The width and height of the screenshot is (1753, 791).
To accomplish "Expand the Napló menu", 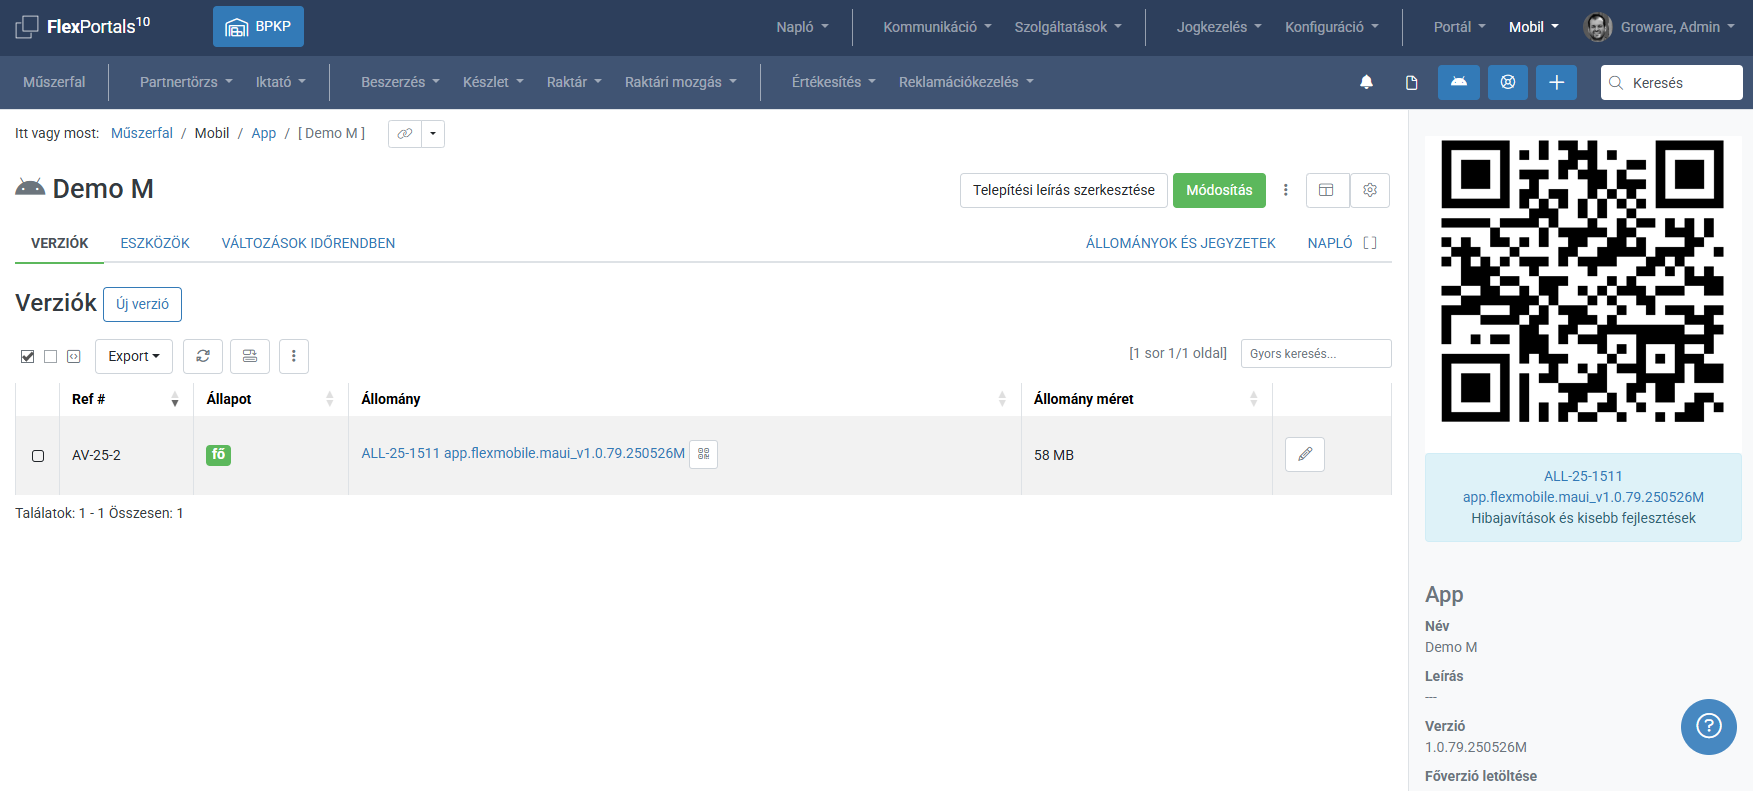I will point(803,27).
